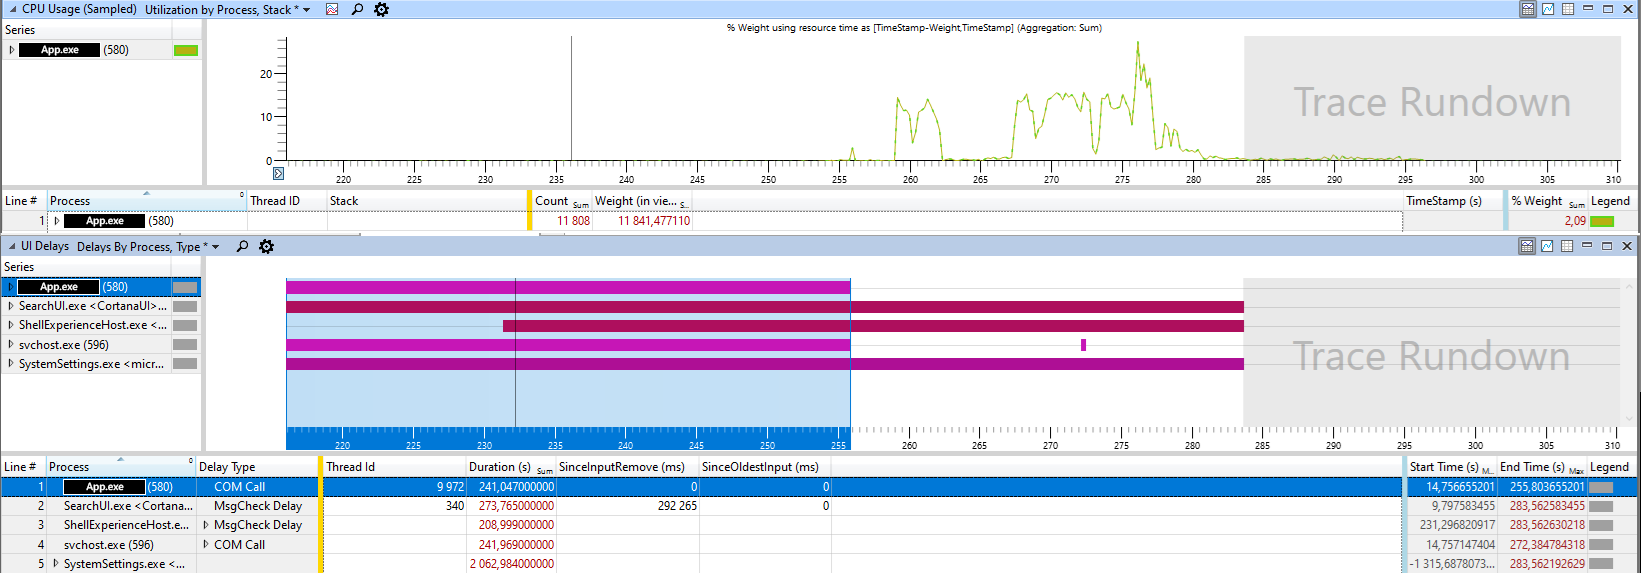1641x573 pixels.
Task: Show table only in CPU Usage panel
Action: click(1568, 9)
